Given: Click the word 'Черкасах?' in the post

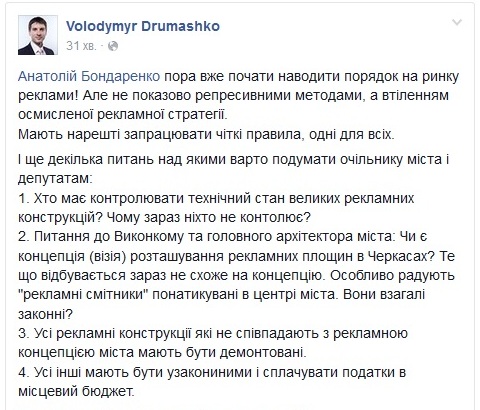Looking at the screenshot, I should click(x=397, y=256).
